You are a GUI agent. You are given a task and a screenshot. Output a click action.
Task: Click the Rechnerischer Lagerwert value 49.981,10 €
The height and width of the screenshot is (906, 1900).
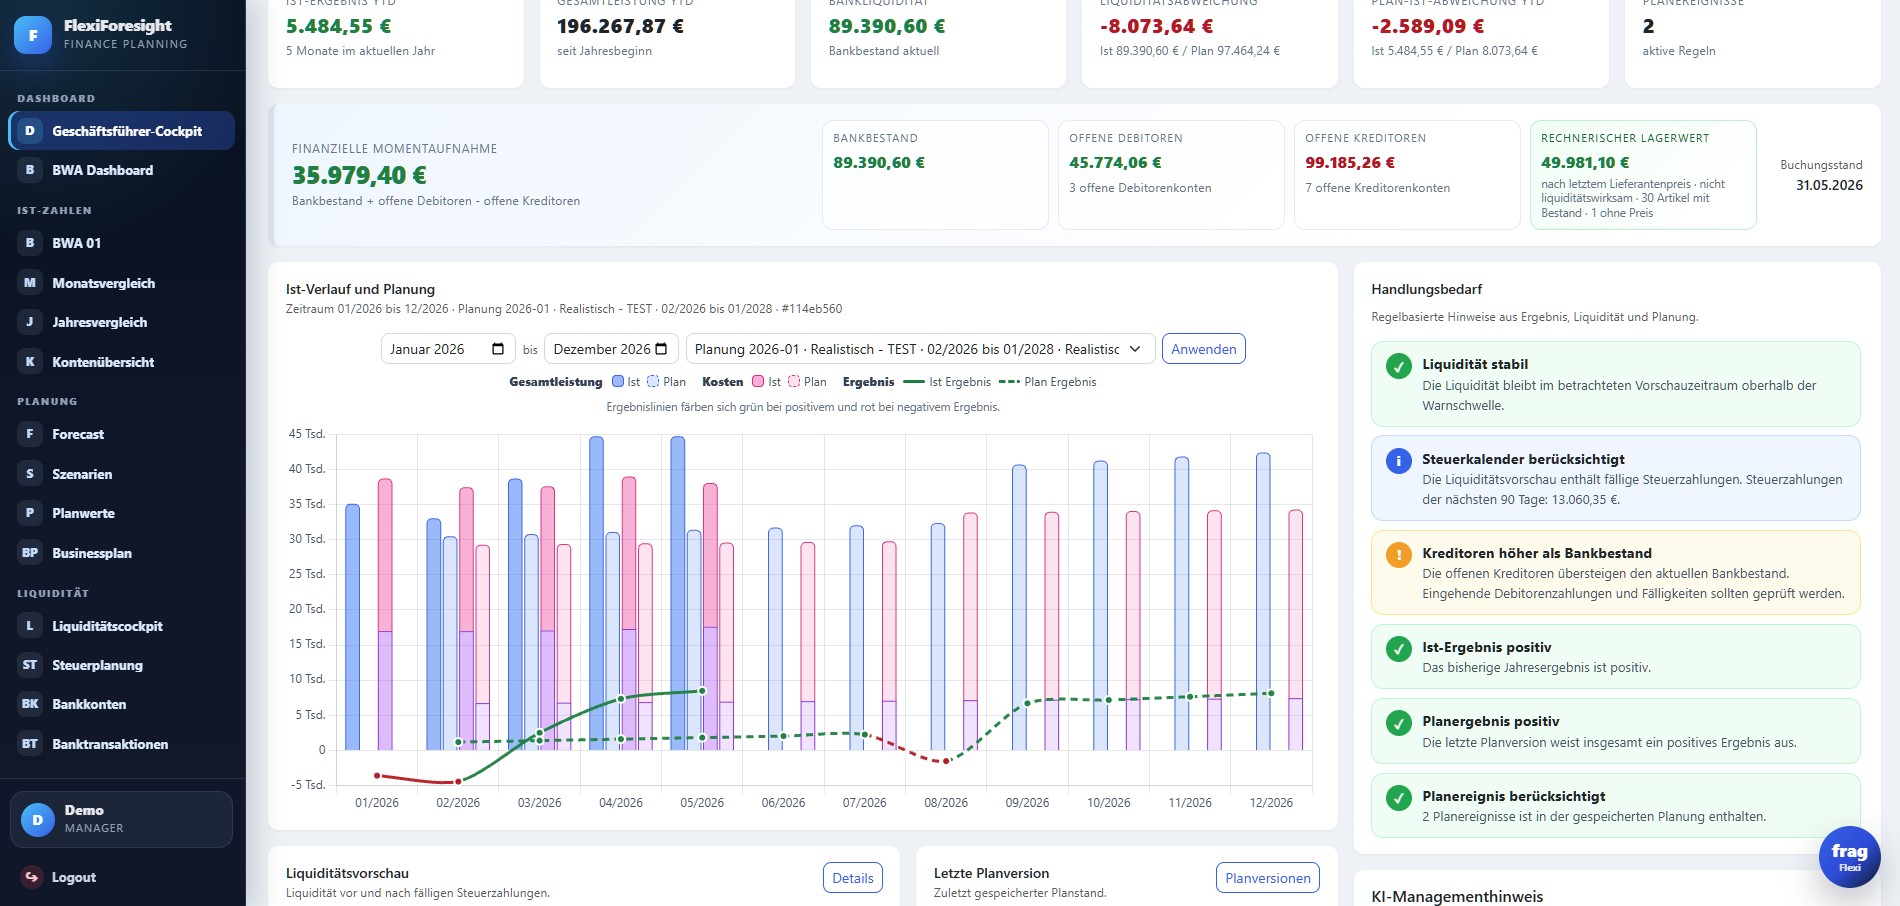click(x=1585, y=162)
